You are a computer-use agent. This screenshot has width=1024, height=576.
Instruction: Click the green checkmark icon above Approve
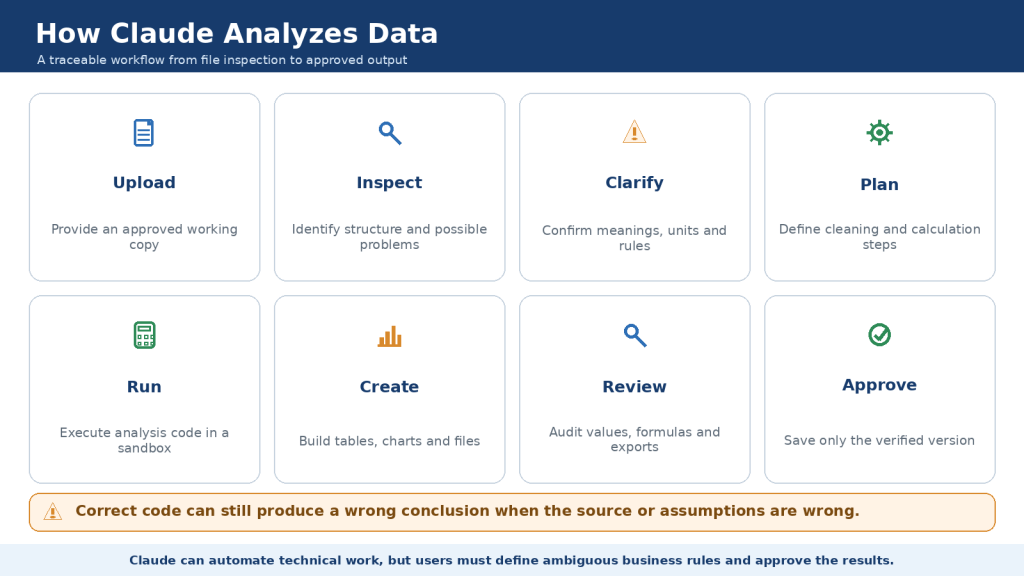pyautogui.click(x=879, y=335)
